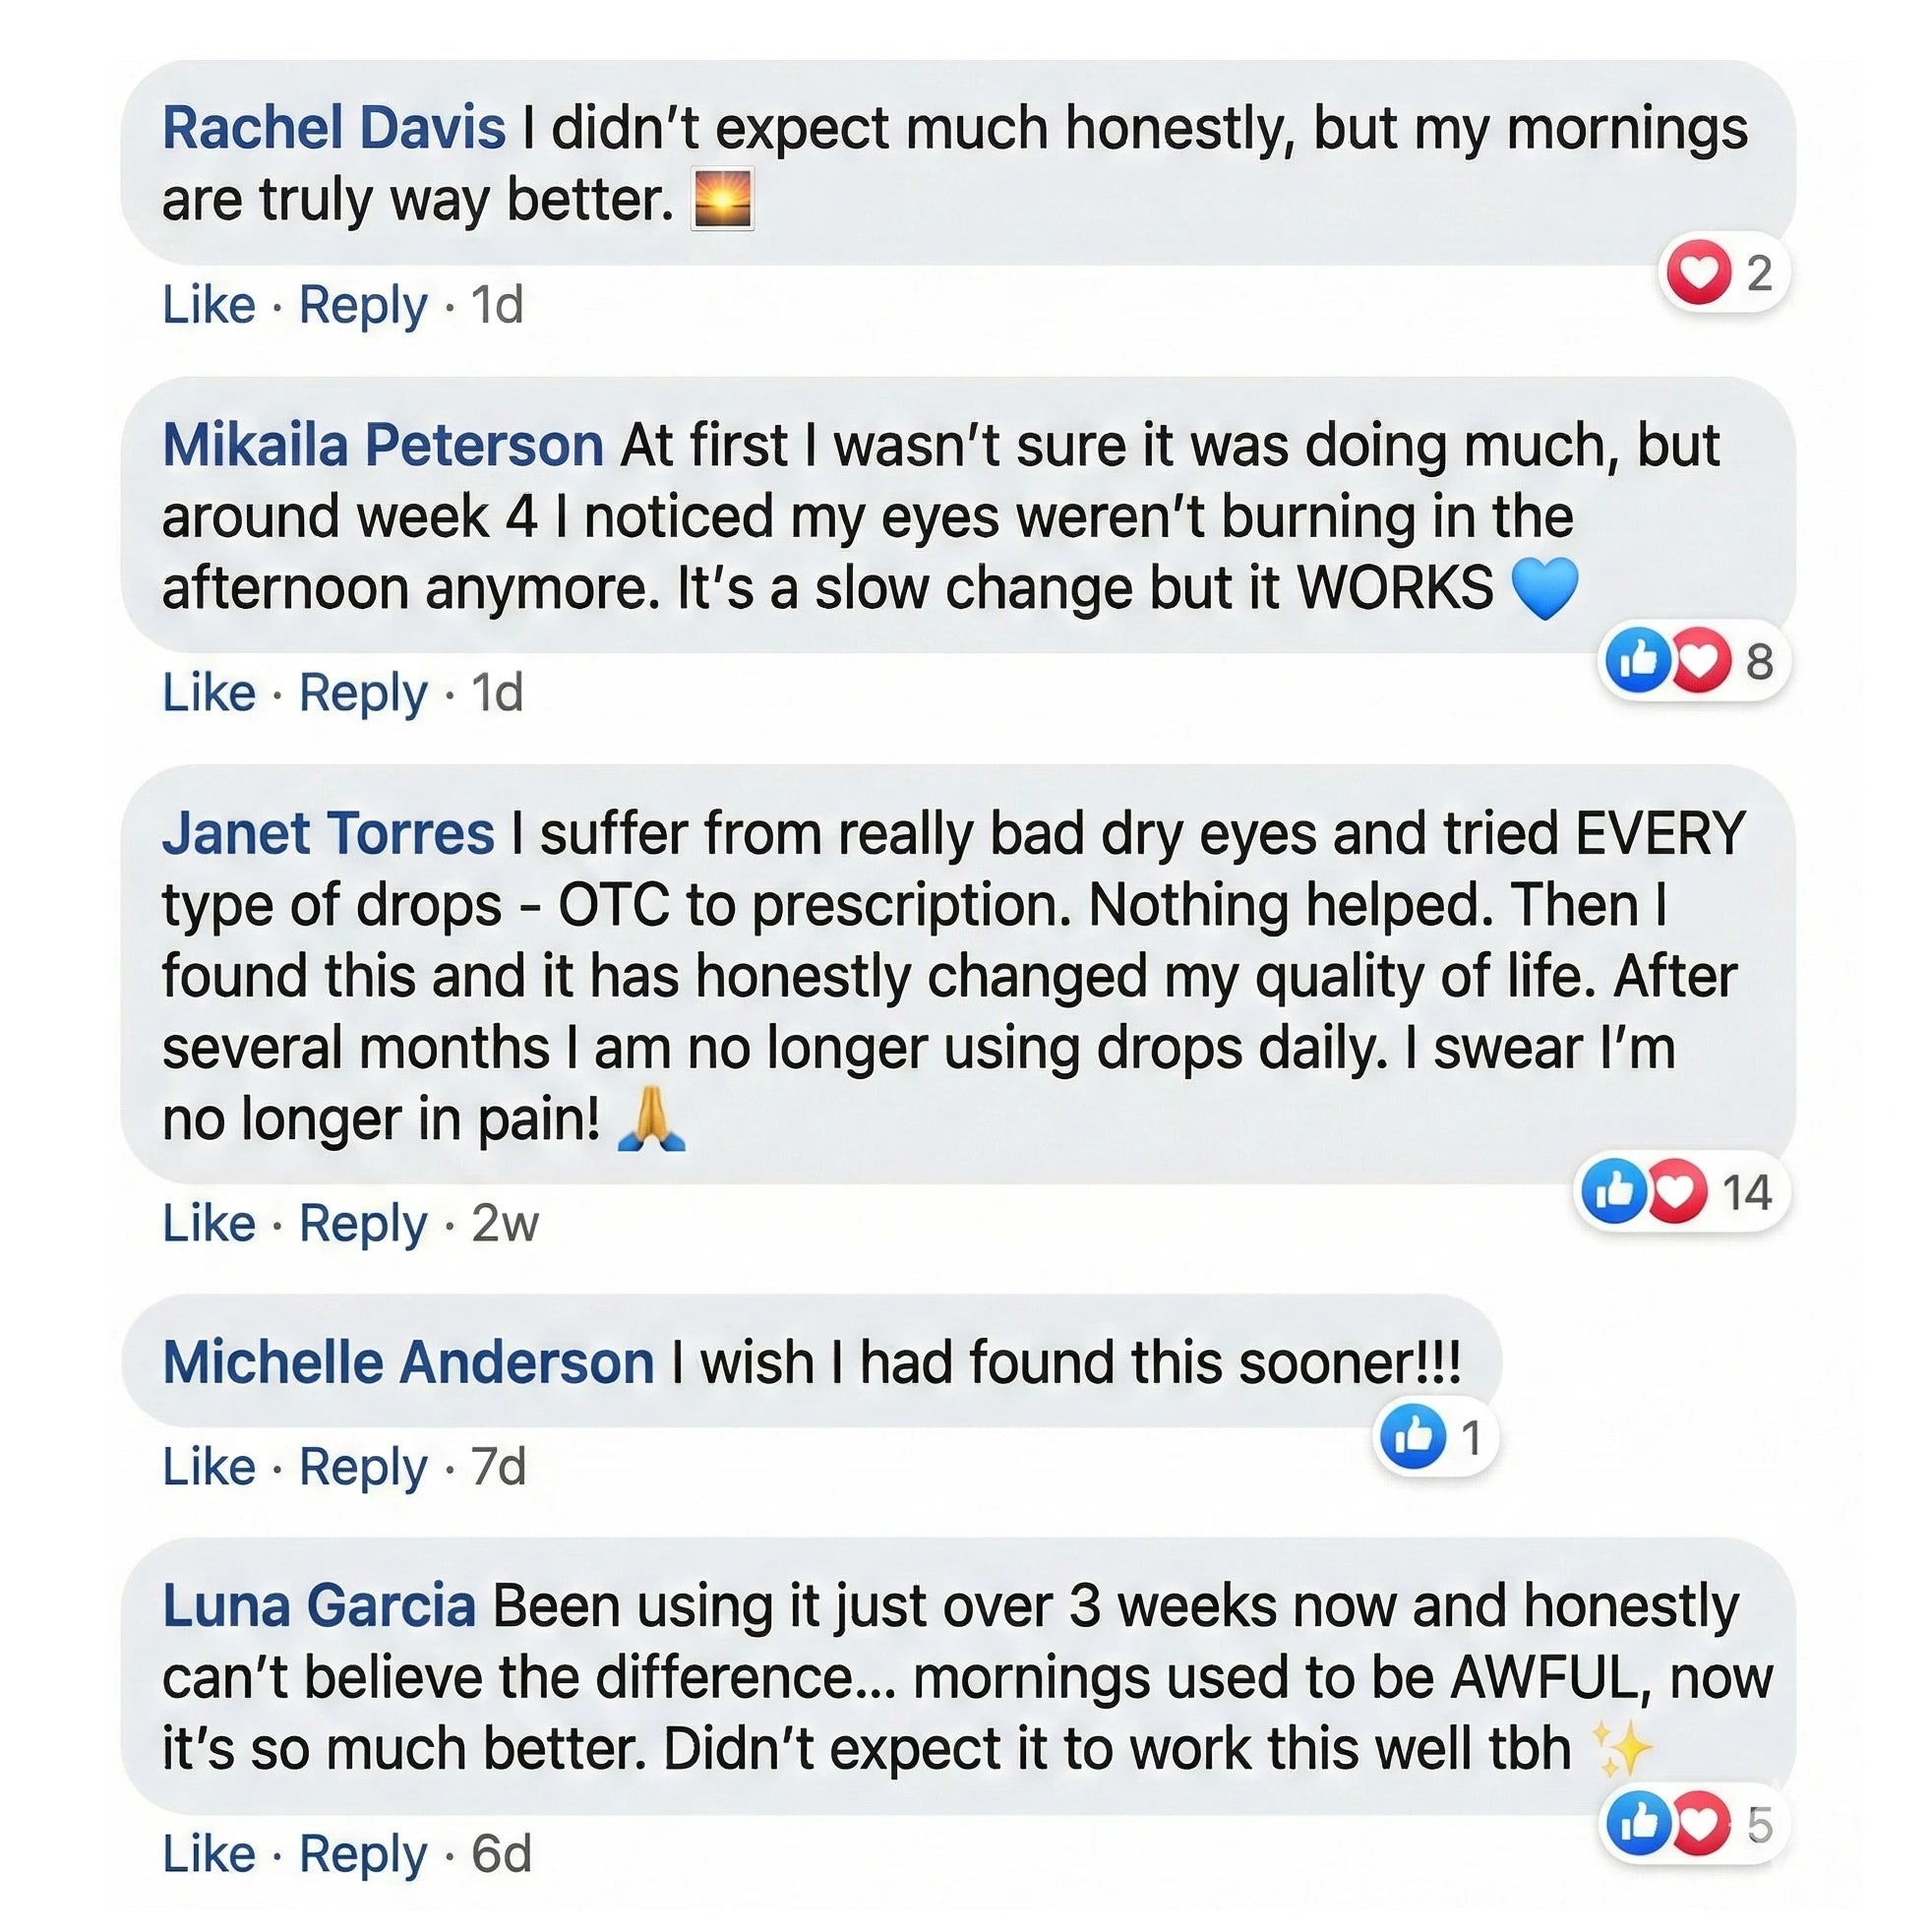Click heart reaction on Mikaila Peterson's comment

1699,660
